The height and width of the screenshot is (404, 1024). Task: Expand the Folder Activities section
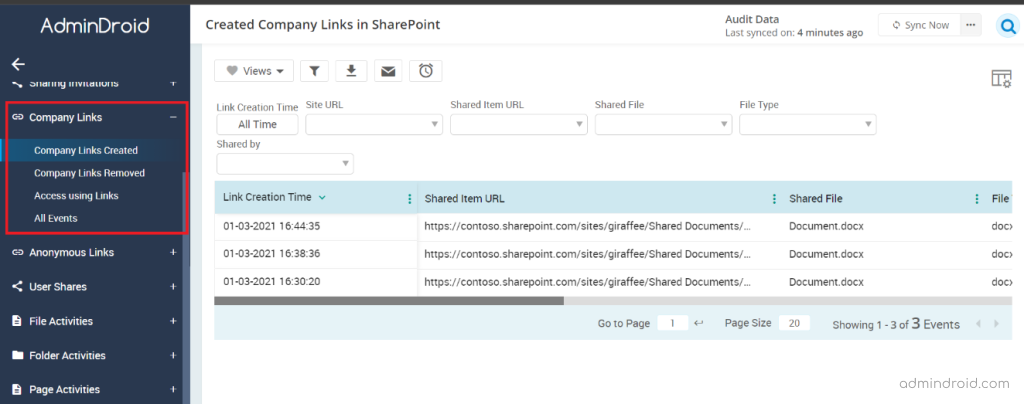173,356
